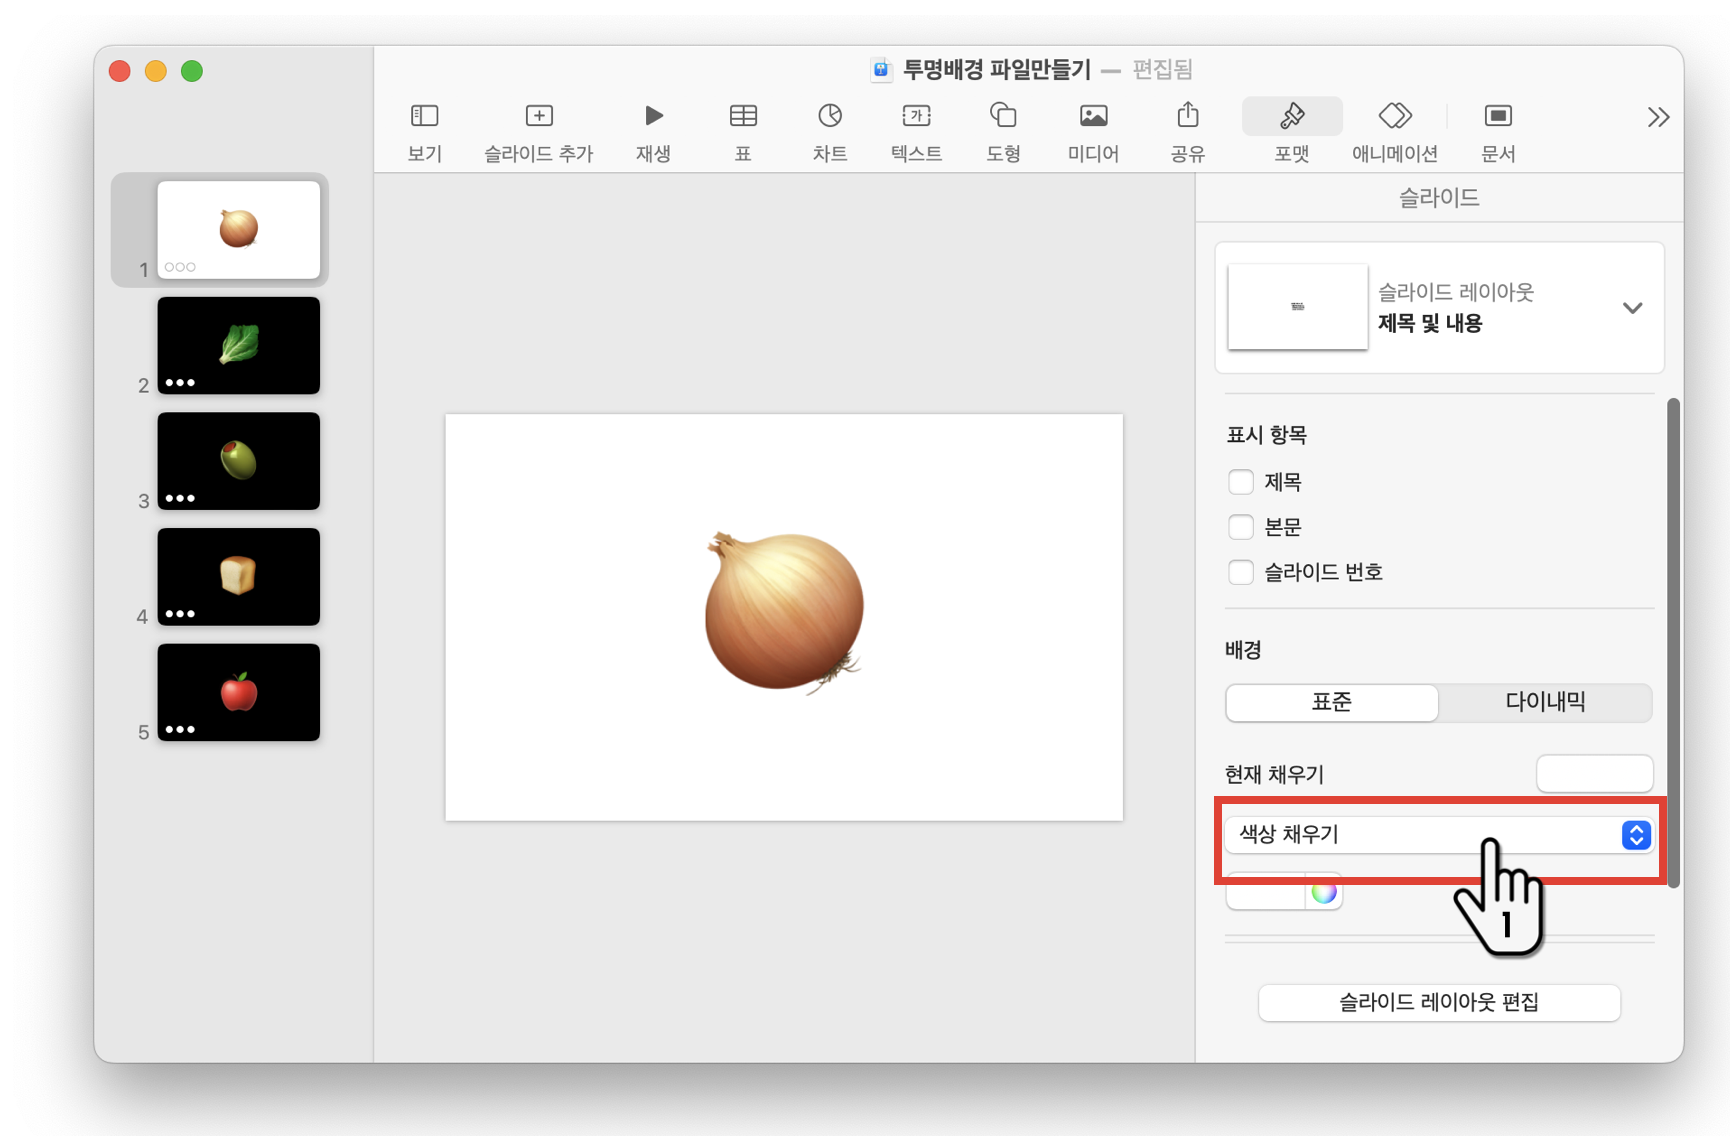Click the 슬라이드 레이아웃 편집 button
1730x1136 pixels.
(x=1438, y=1003)
